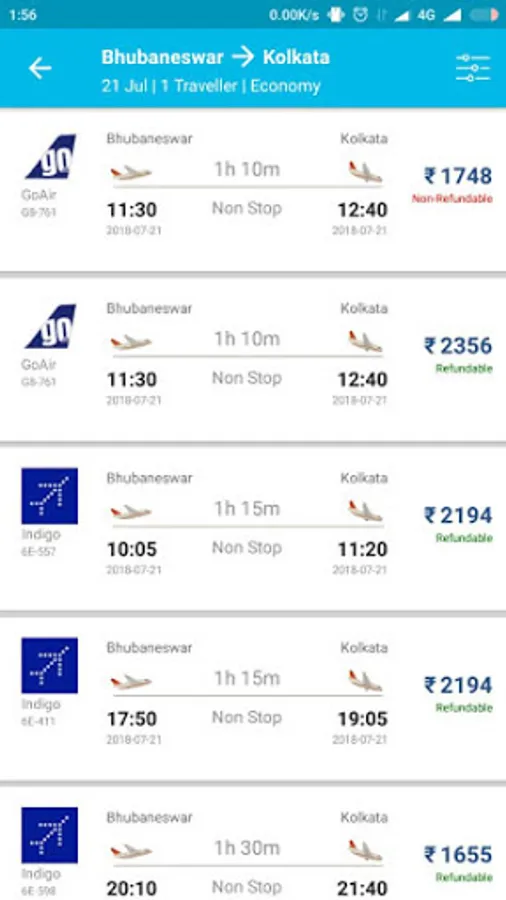Open the filter sliders icon

473,68
